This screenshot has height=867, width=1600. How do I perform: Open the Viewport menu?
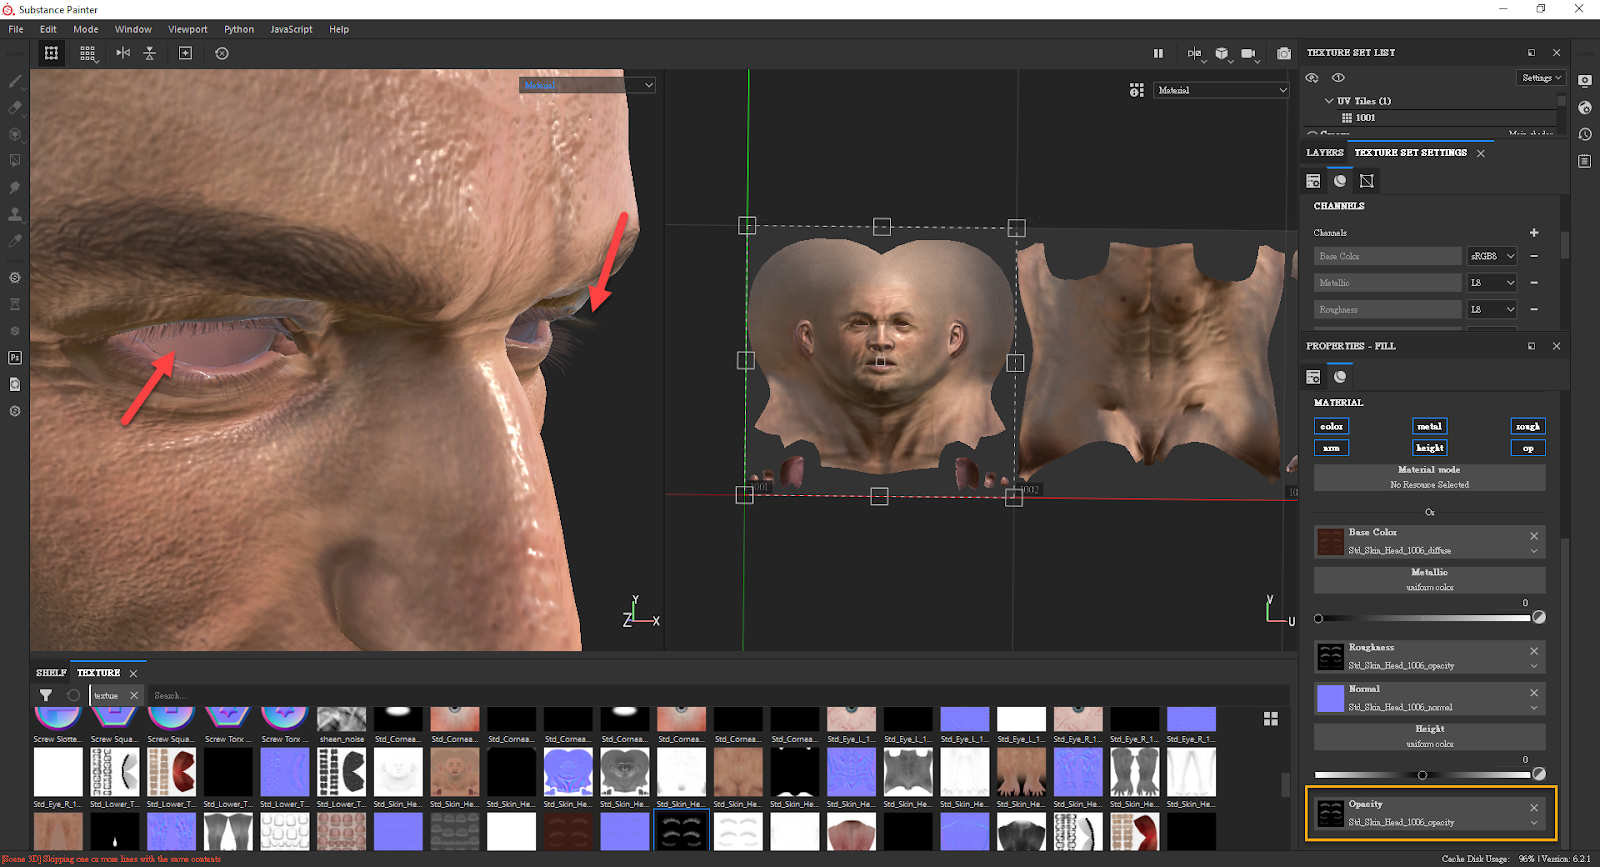(x=188, y=29)
